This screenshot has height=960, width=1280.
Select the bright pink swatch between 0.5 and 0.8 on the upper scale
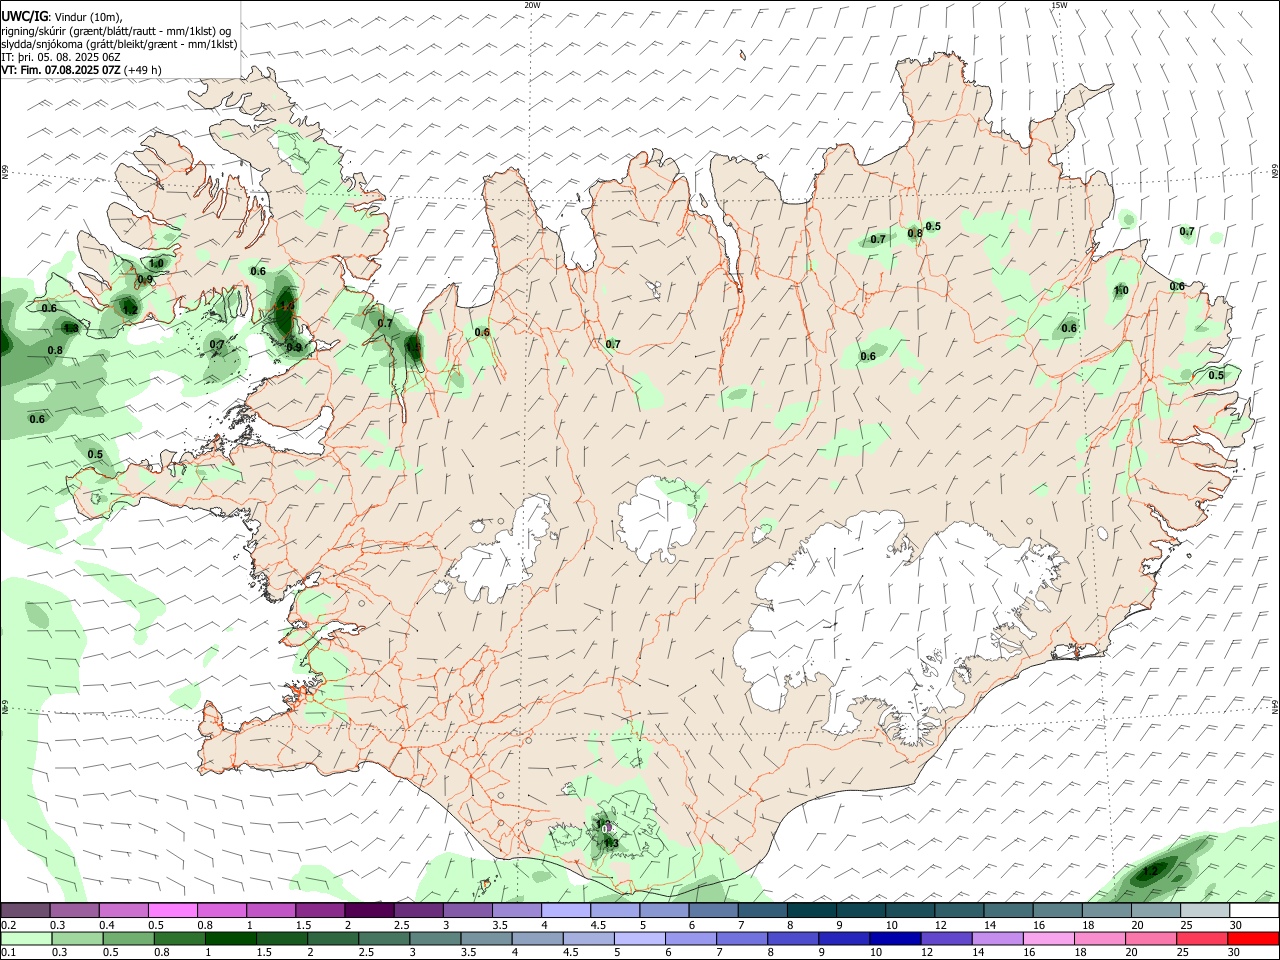pyautogui.click(x=172, y=910)
